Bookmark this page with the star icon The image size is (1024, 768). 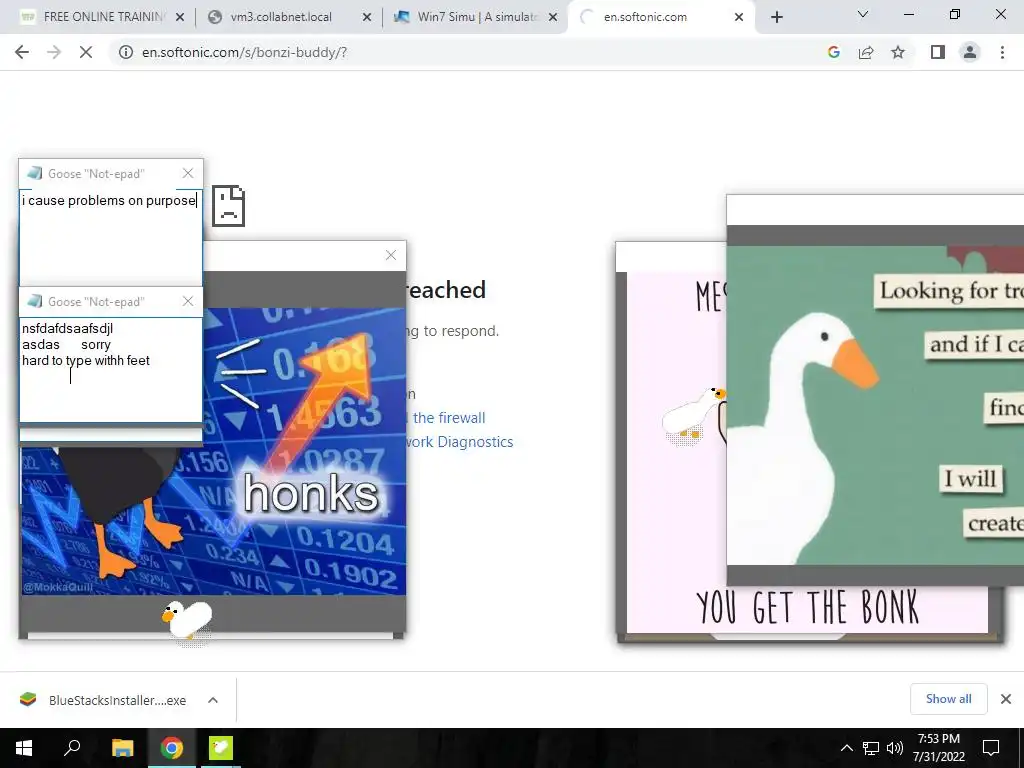(x=898, y=52)
